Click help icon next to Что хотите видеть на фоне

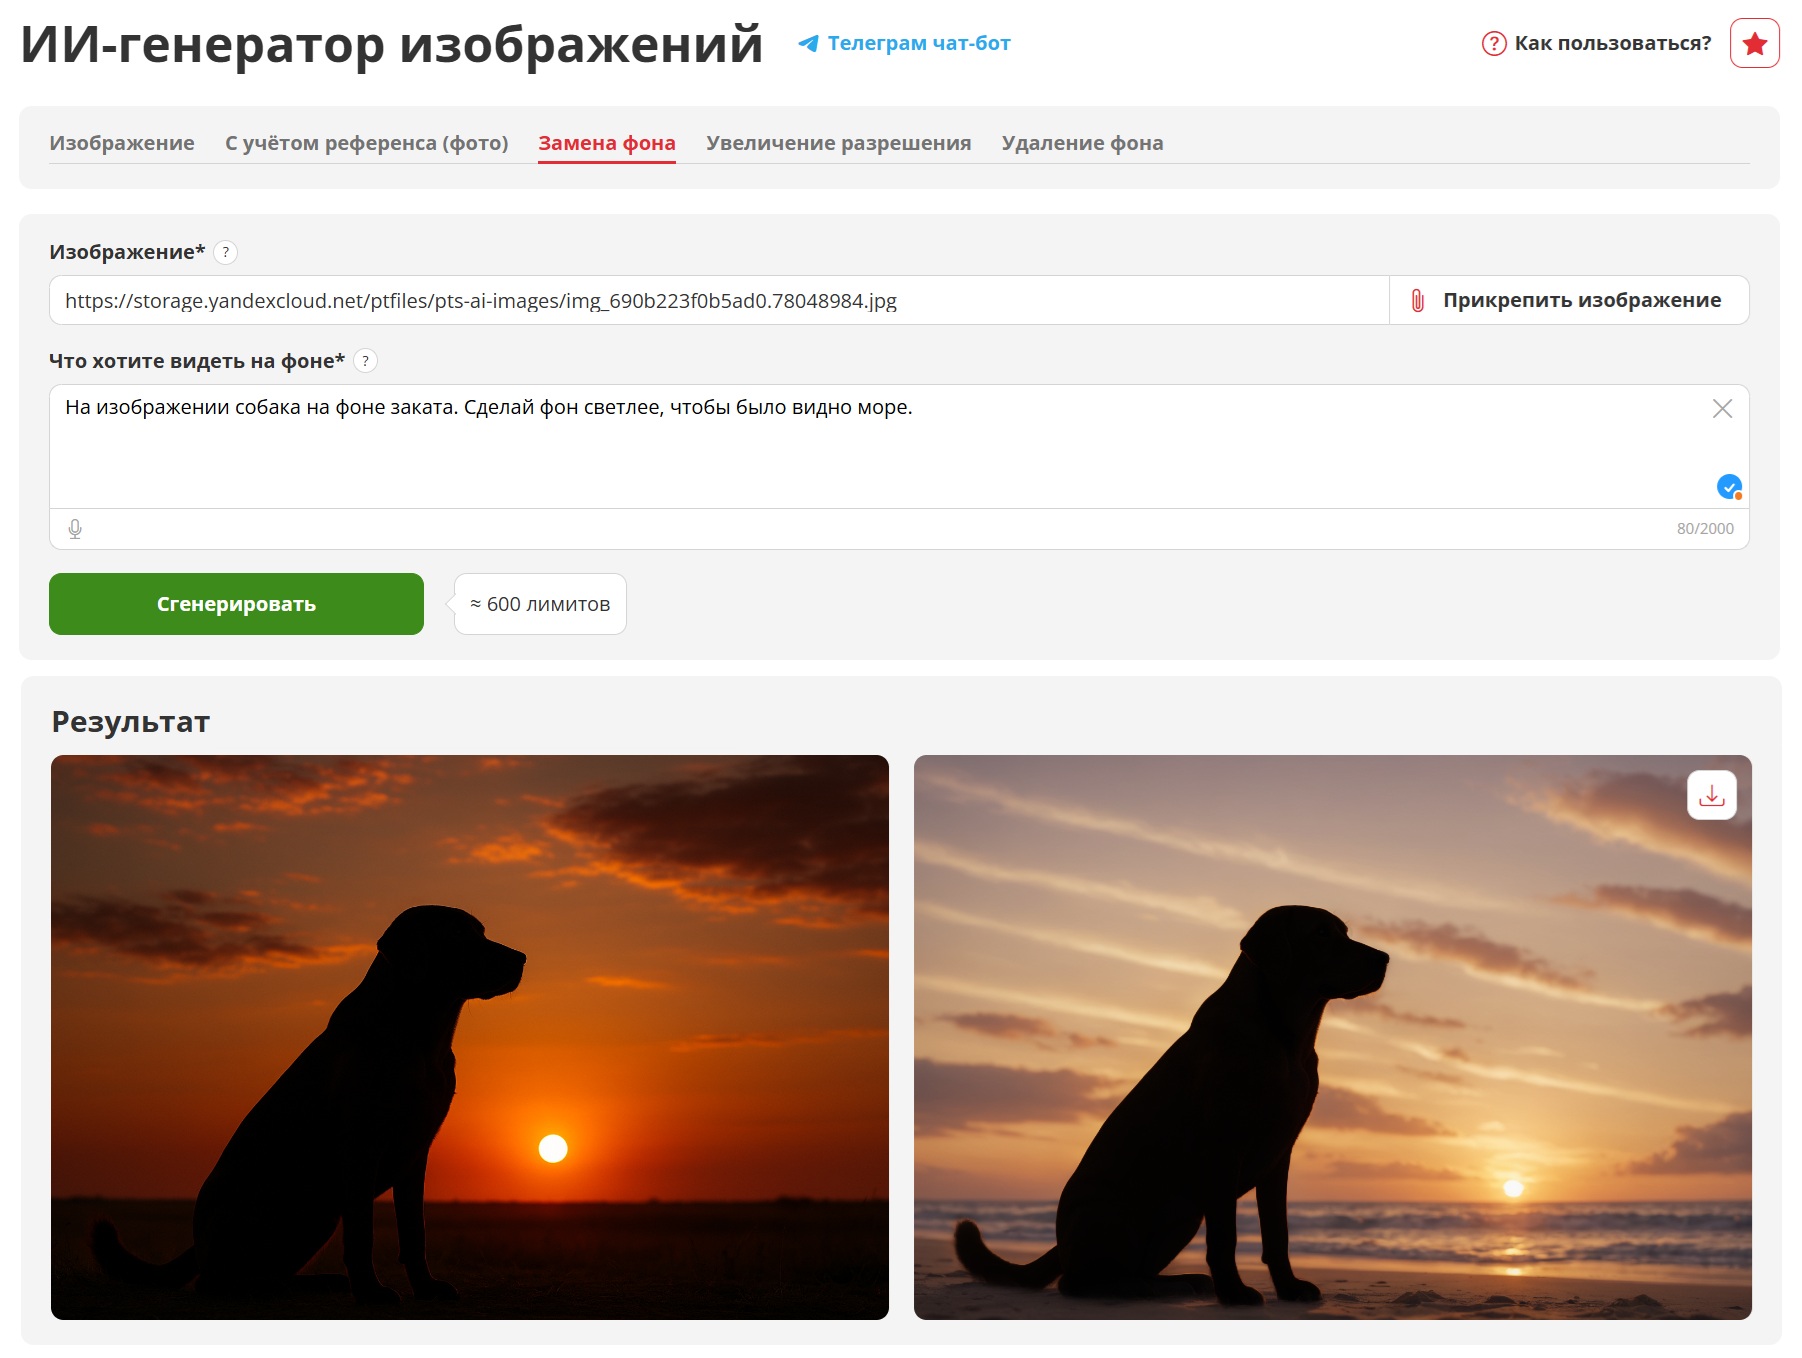[366, 361]
